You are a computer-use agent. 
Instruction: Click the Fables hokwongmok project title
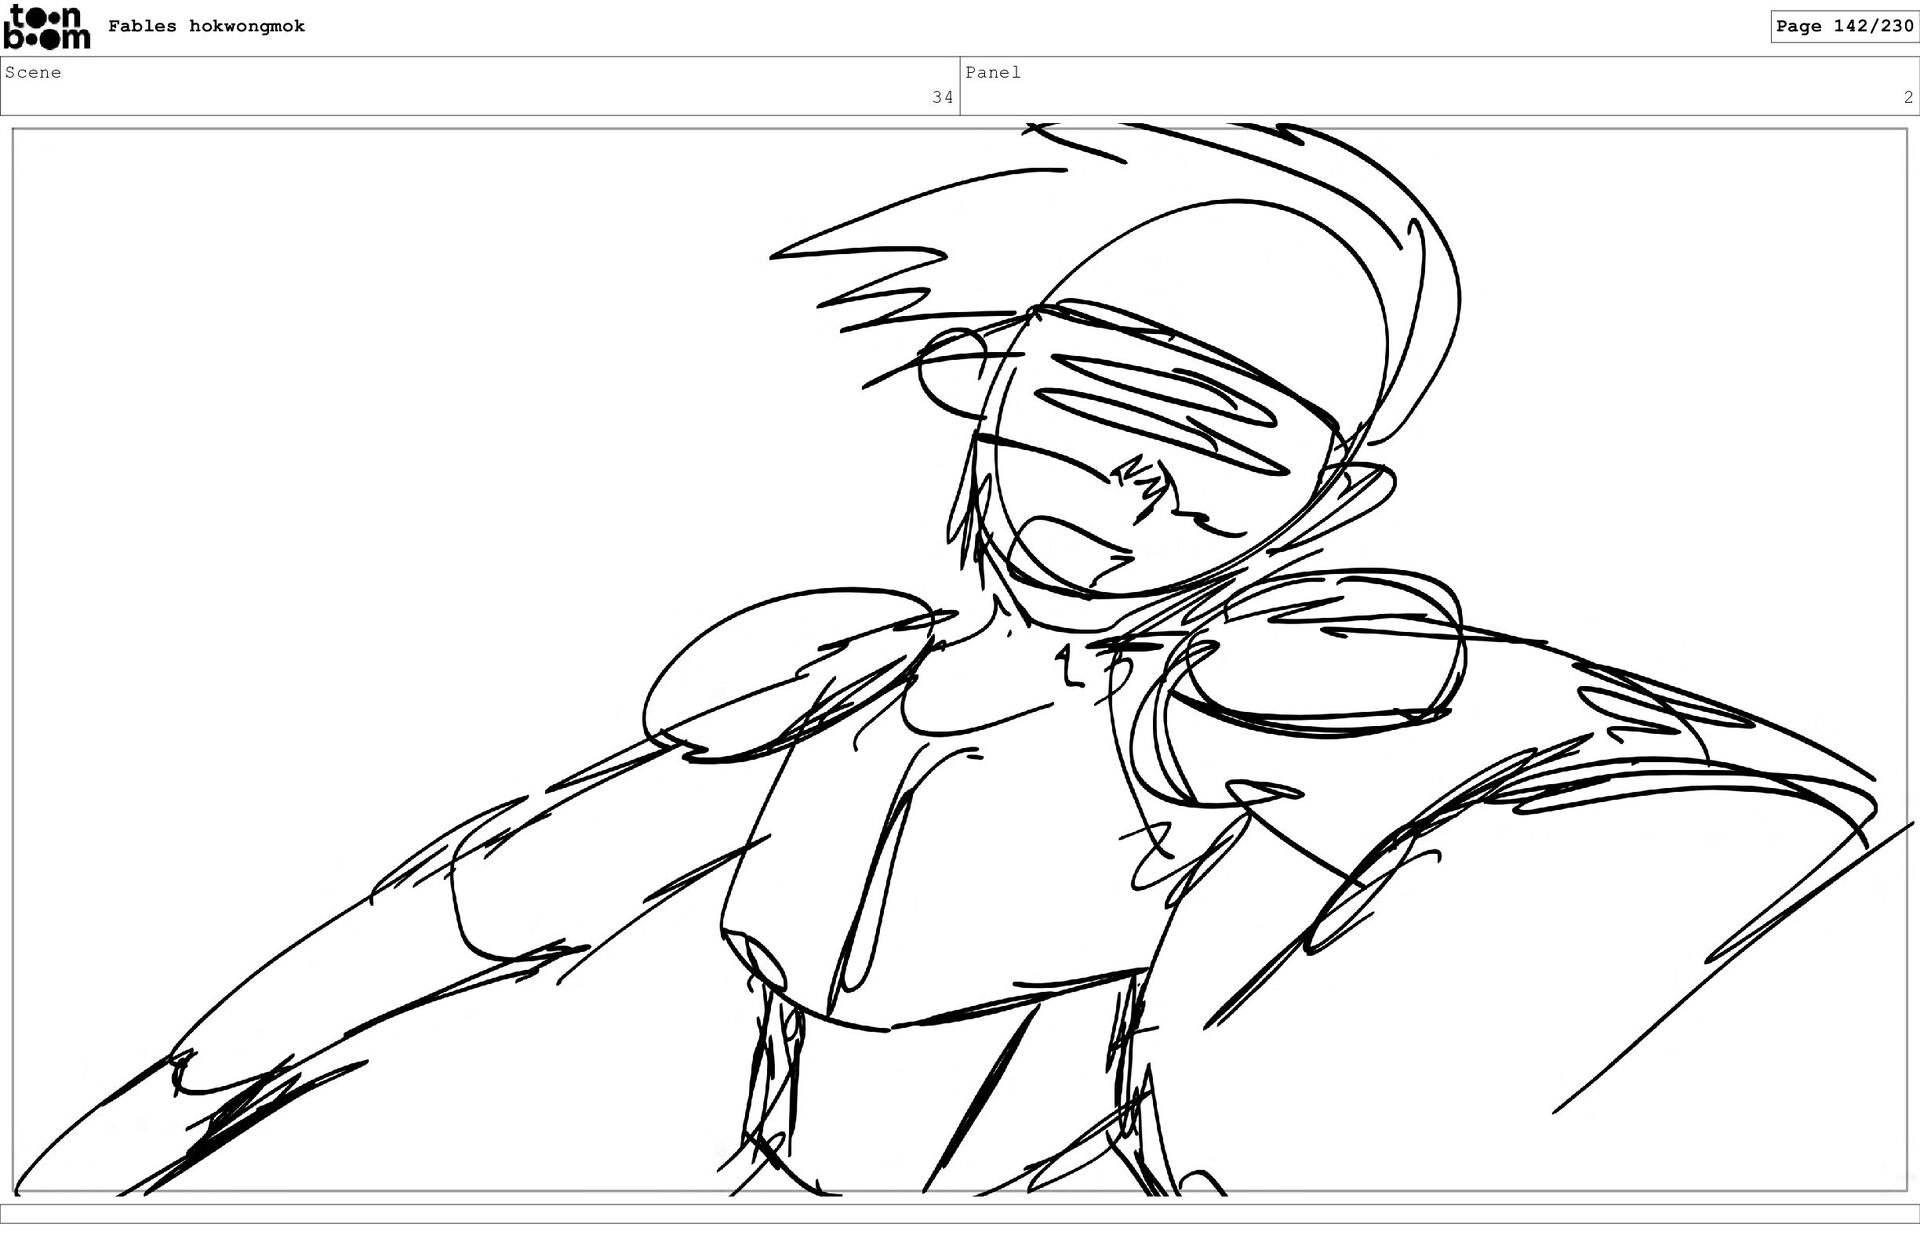coord(206,26)
